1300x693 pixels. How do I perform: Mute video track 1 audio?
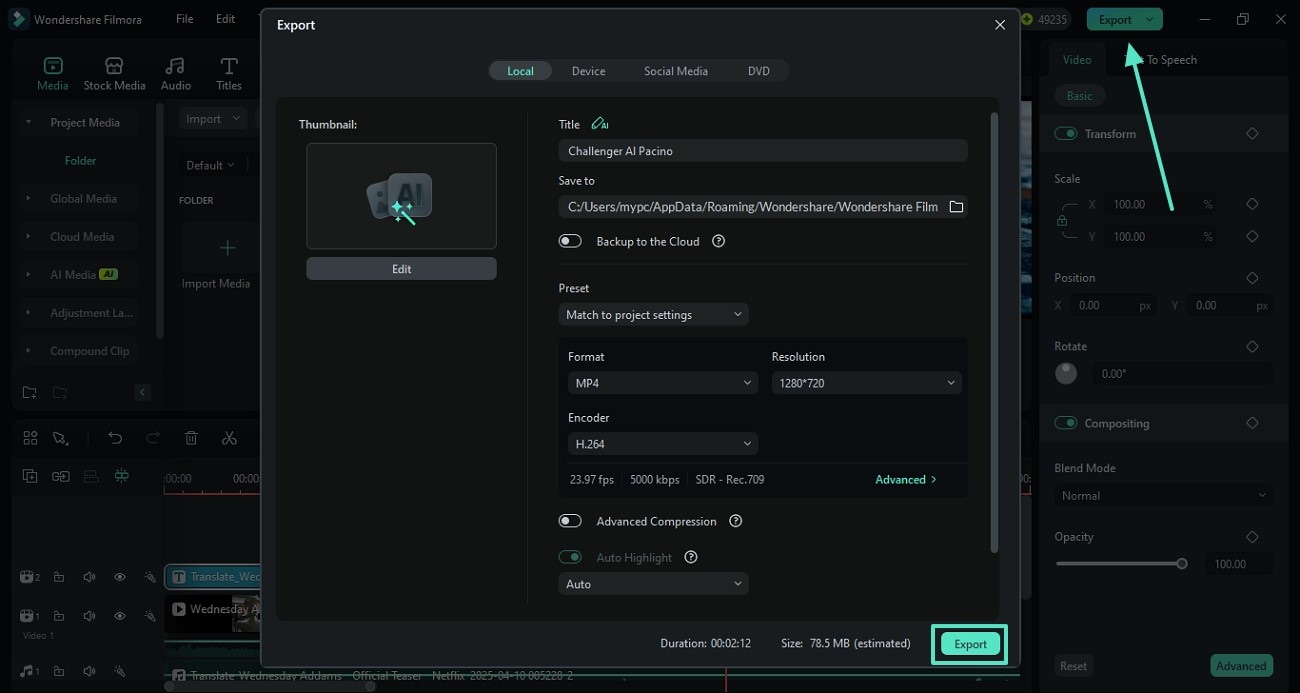pos(89,616)
